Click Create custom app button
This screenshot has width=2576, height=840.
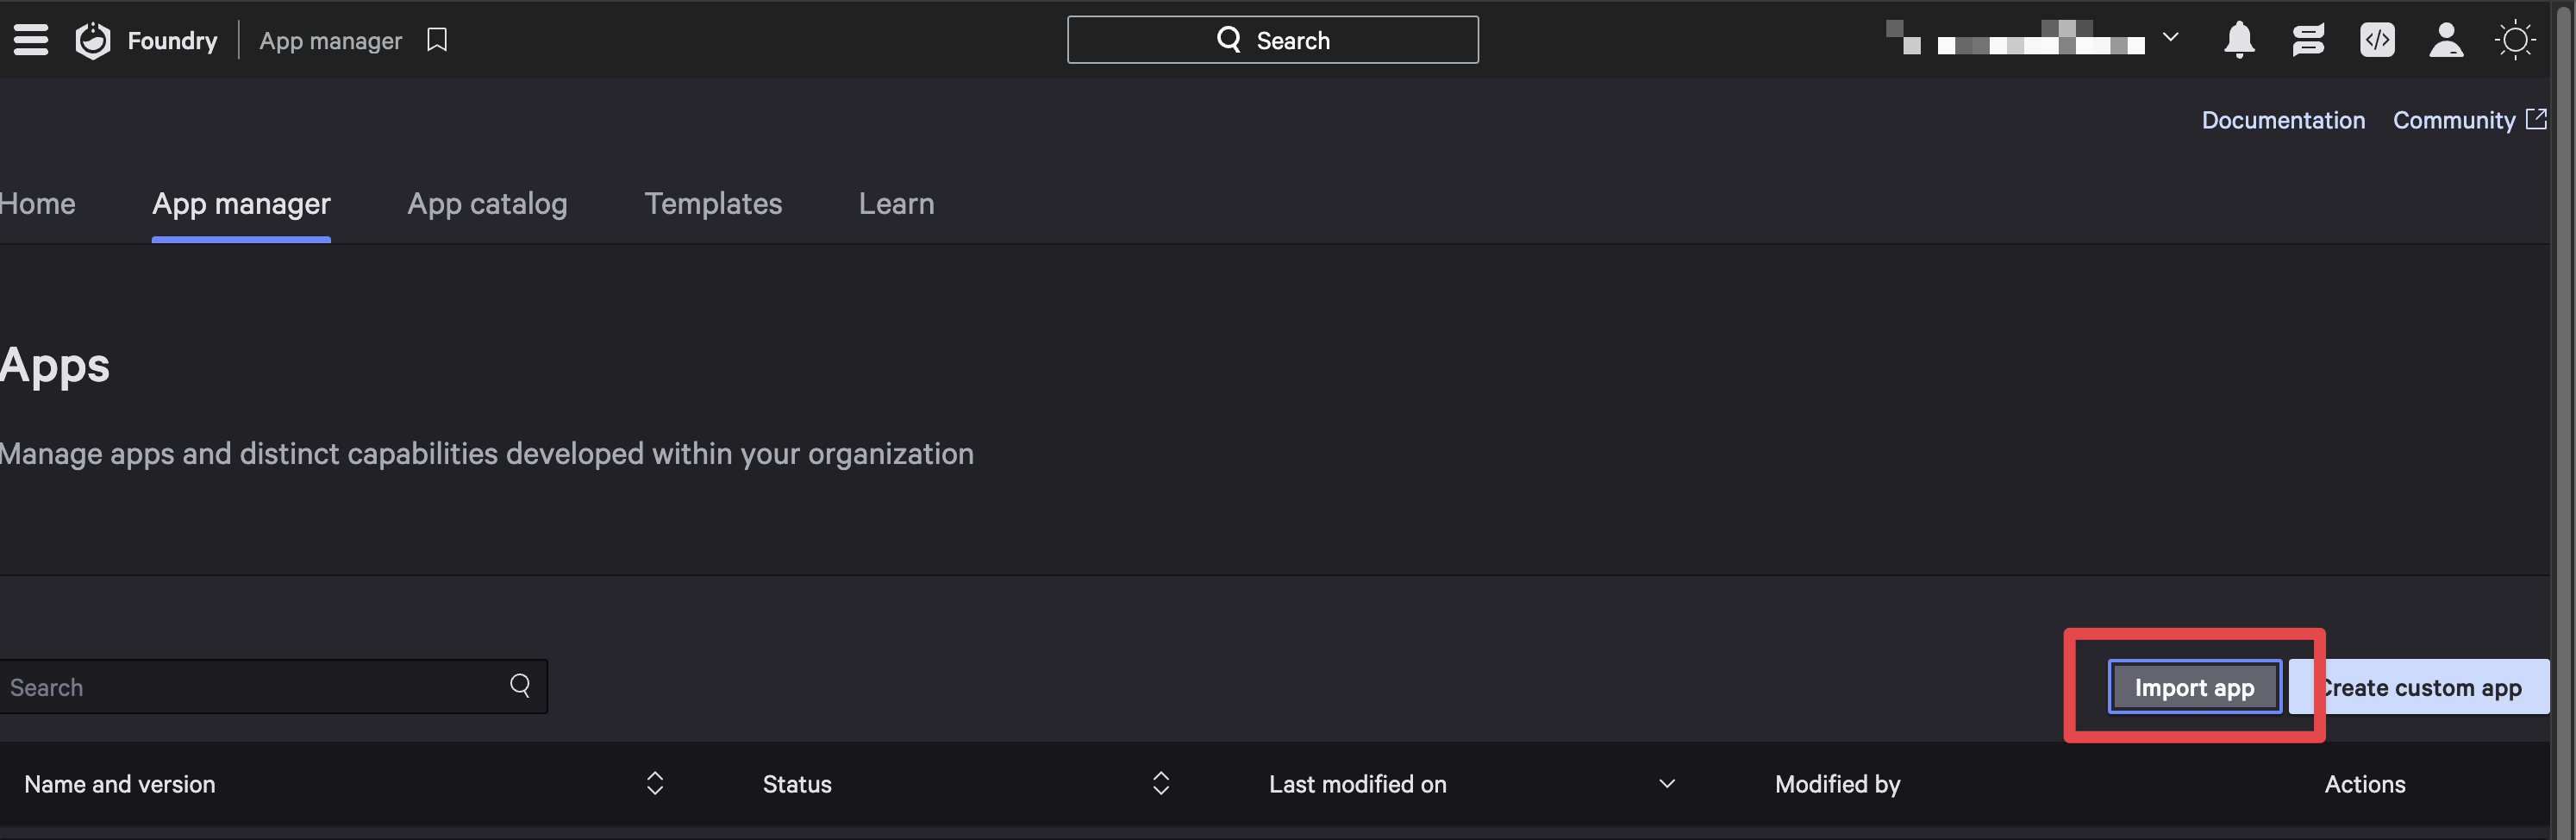tap(2419, 687)
